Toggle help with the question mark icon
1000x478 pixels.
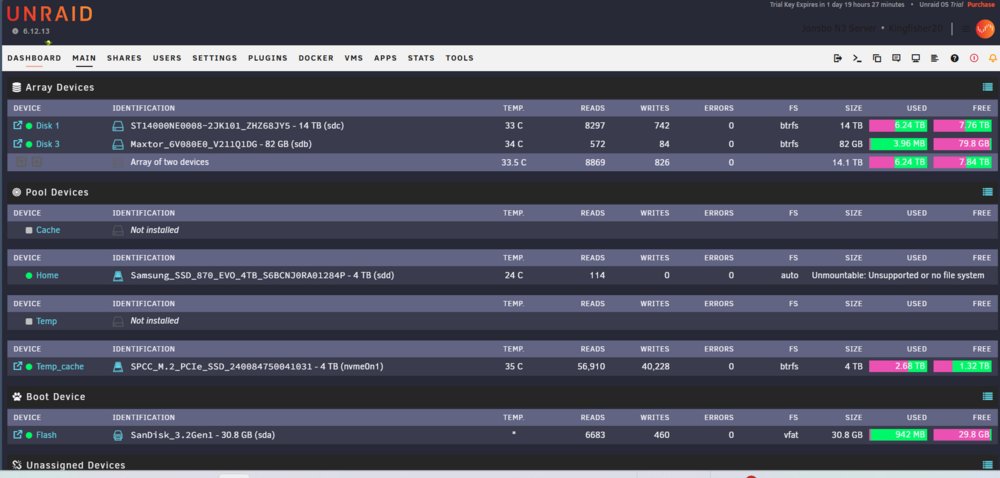(955, 58)
